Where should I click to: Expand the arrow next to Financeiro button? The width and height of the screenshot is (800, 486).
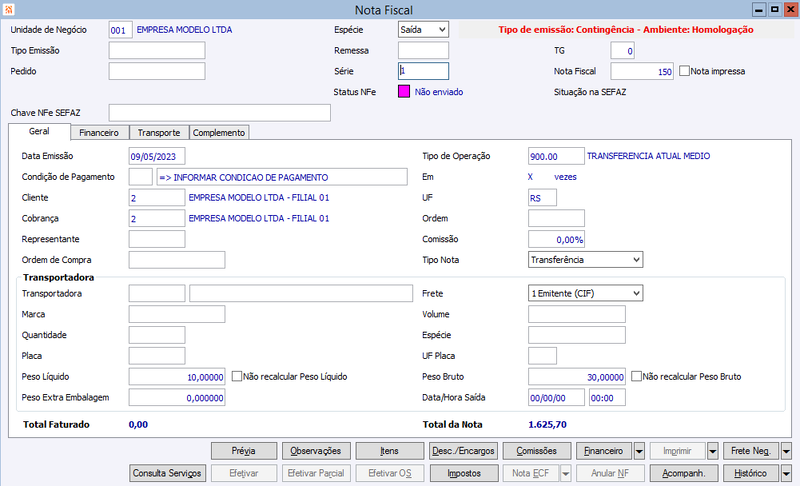[x=639, y=451]
